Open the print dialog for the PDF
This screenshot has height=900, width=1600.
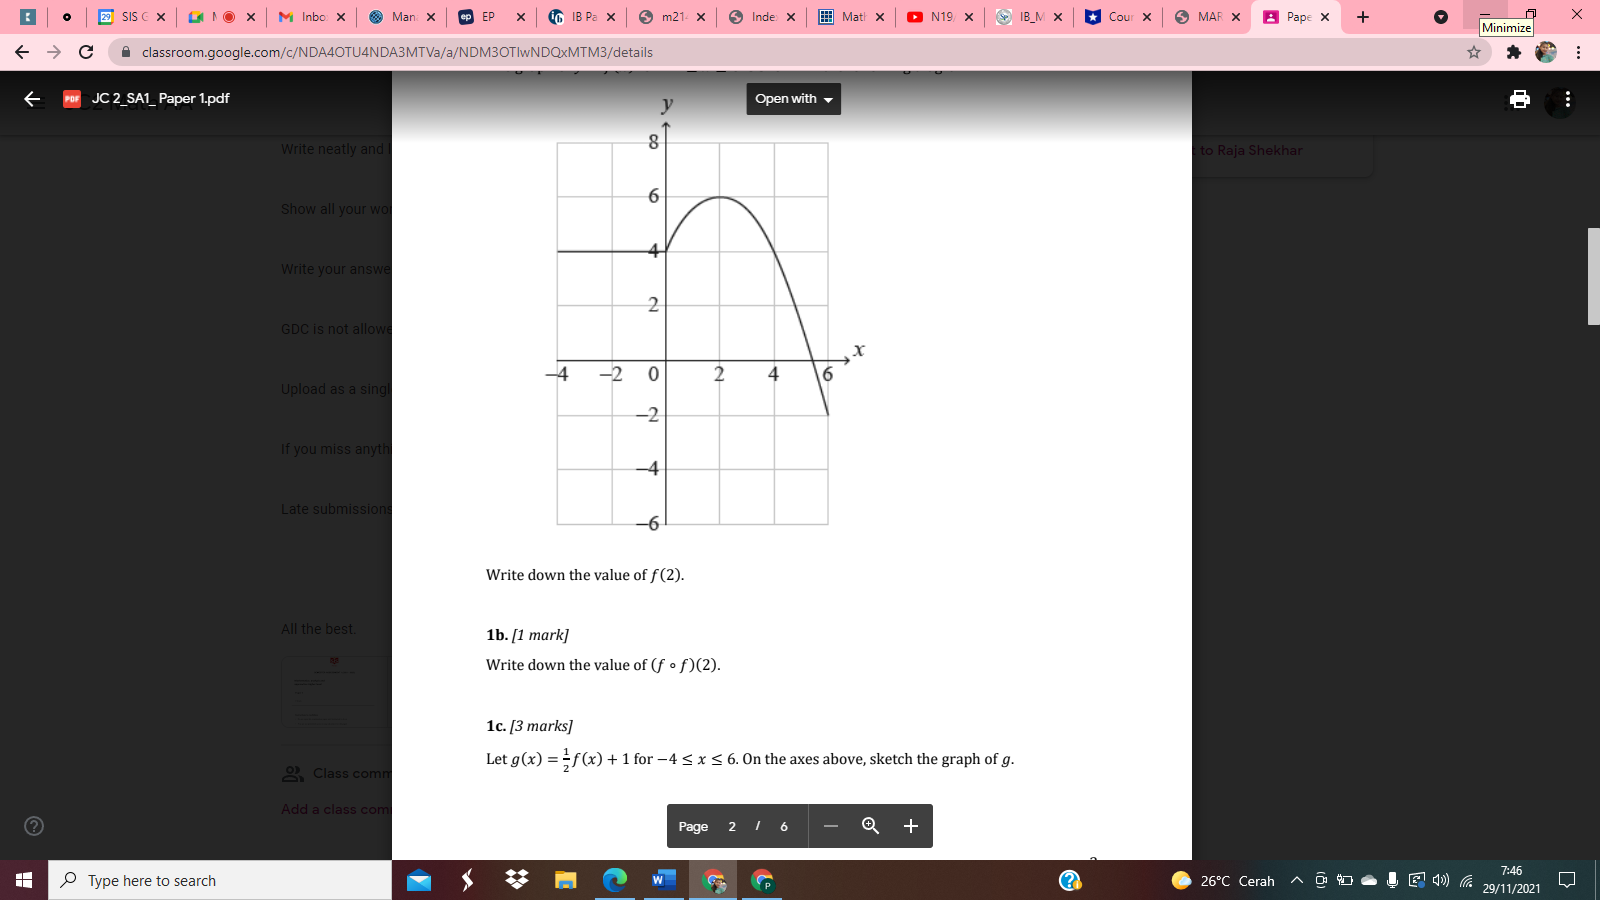1520,99
